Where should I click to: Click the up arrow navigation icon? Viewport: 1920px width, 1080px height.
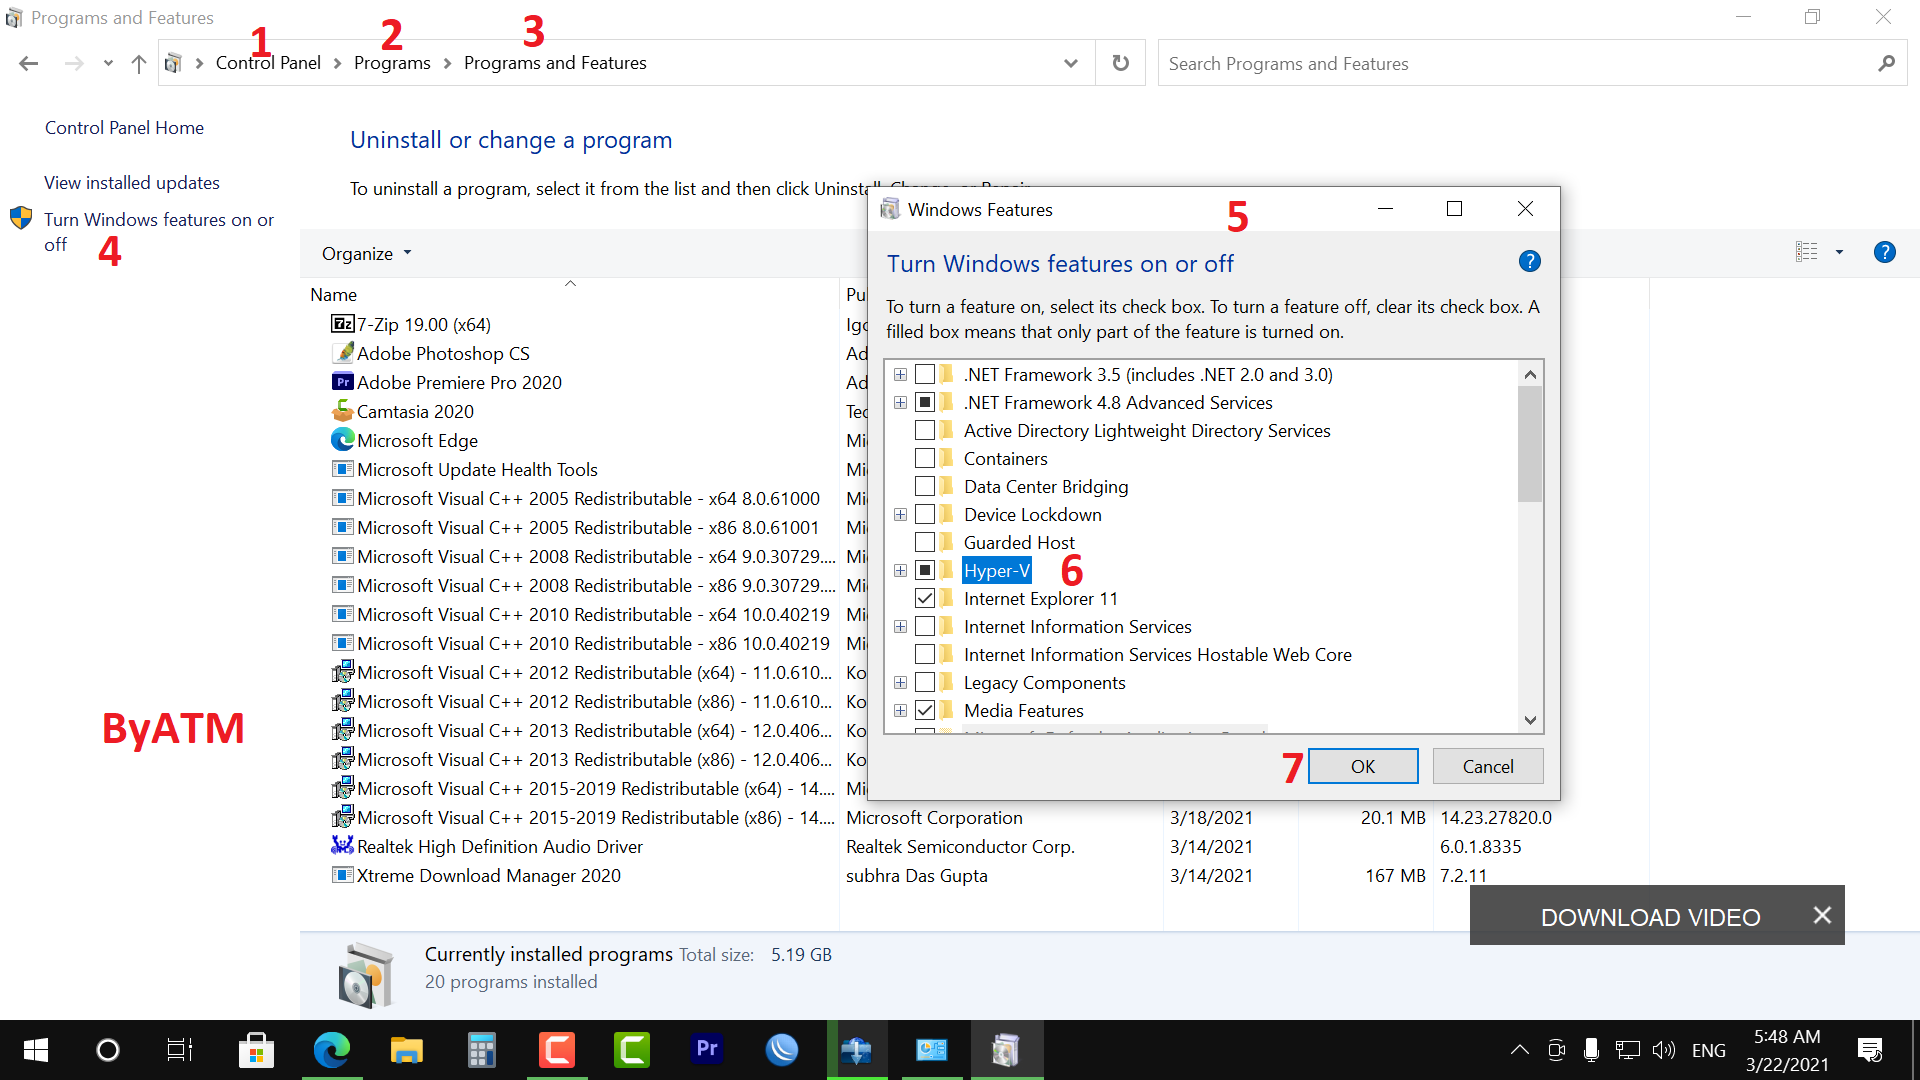pyautogui.click(x=138, y=64)
